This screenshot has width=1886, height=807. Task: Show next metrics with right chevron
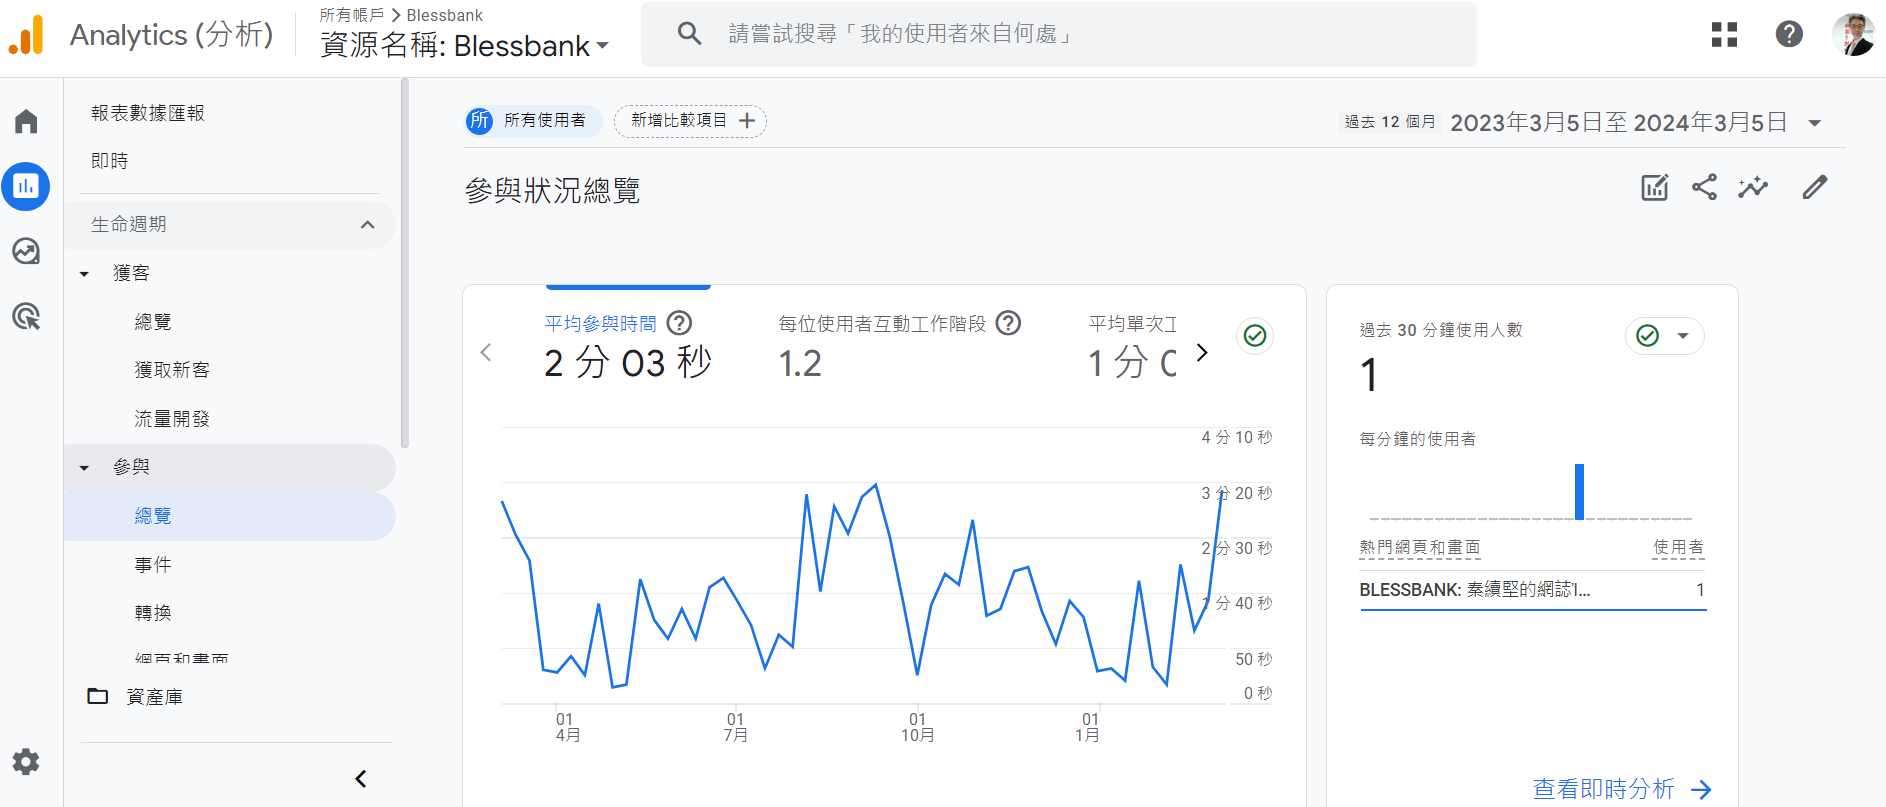[1202, 352]
